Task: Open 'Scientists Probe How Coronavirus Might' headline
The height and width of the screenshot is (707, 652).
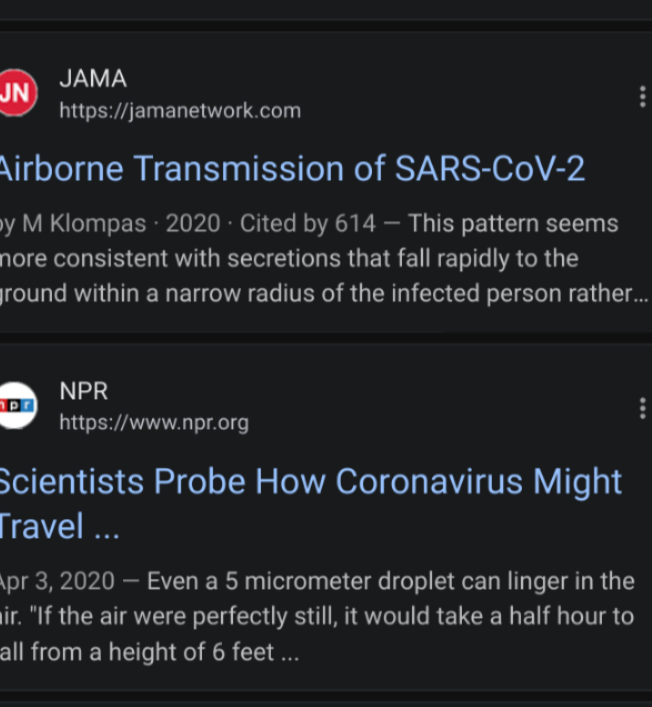Action: click(x=310, y=481)
